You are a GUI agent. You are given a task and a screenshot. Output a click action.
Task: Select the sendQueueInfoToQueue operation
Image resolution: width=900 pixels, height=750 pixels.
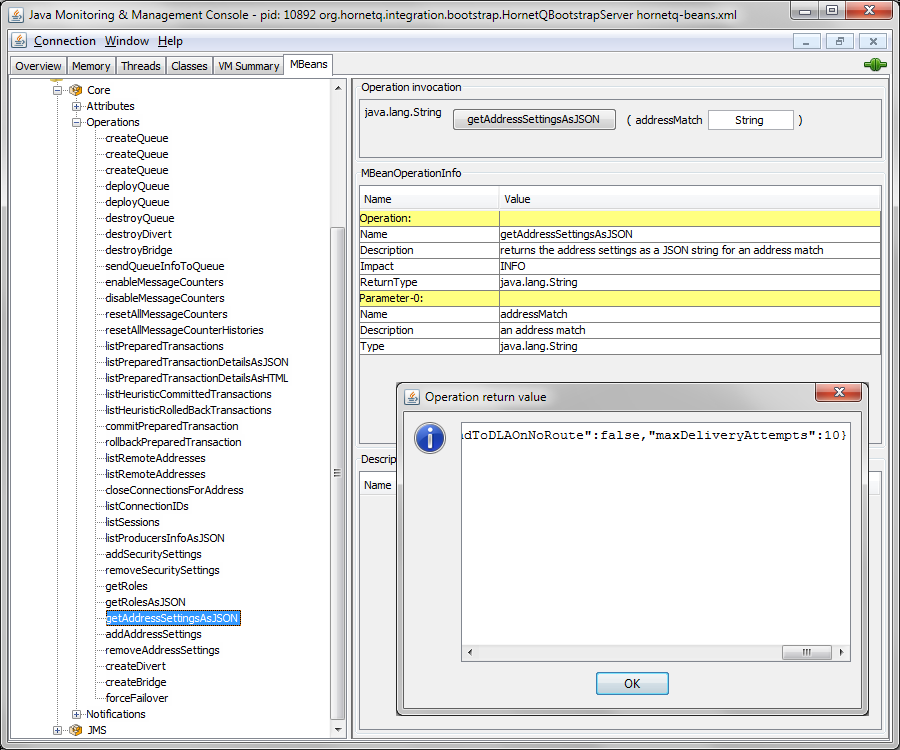[165, 266]
